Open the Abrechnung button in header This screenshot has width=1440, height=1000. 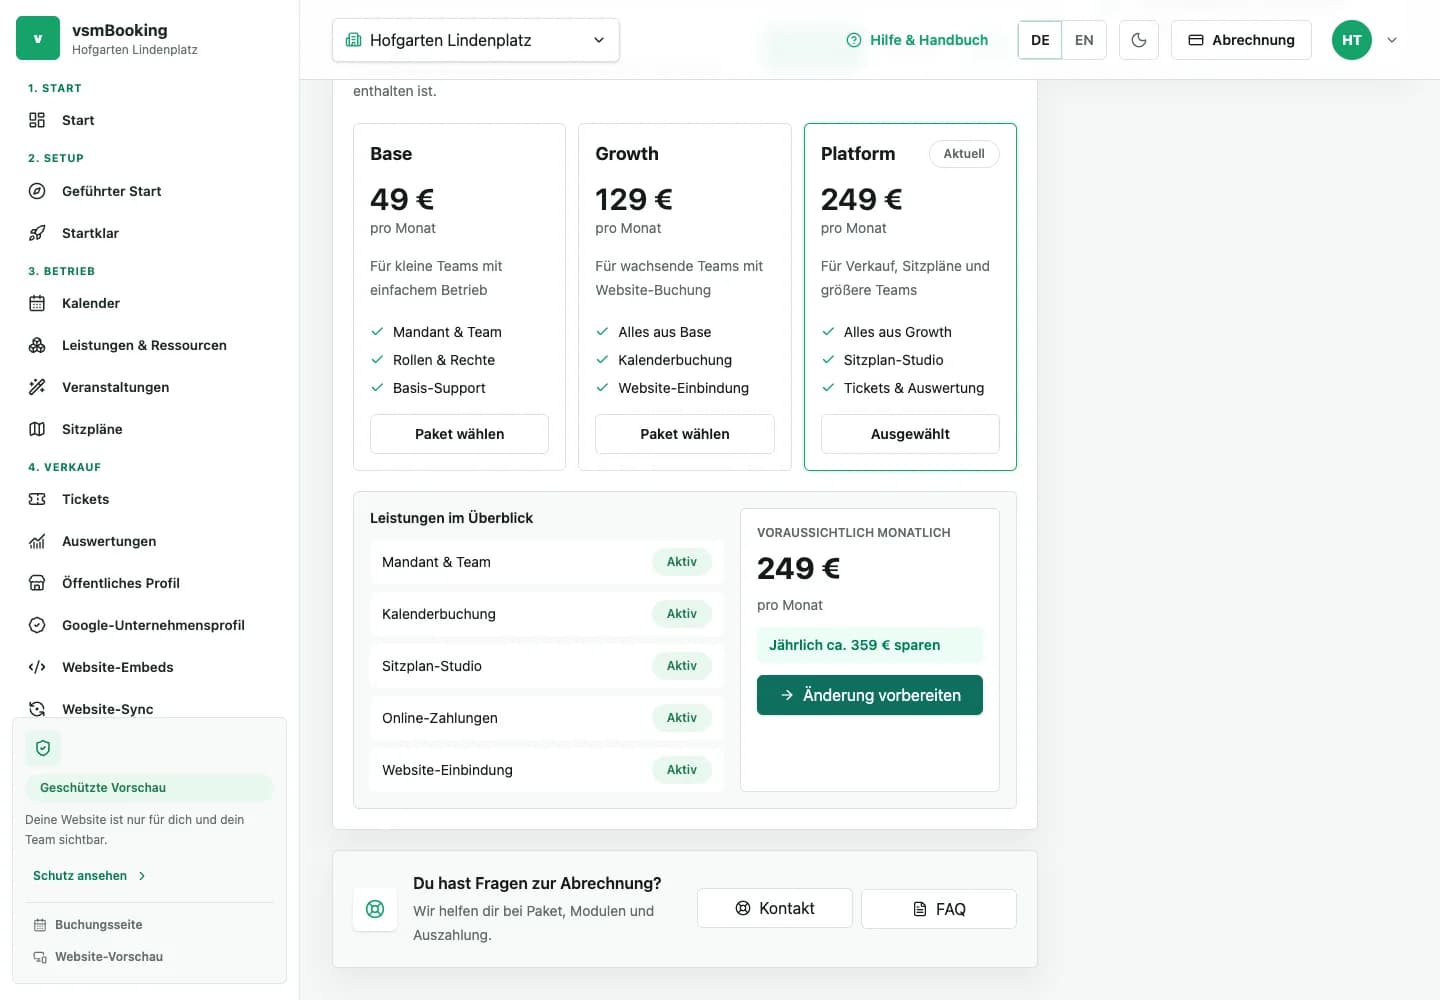click(x=1241, y=40)
